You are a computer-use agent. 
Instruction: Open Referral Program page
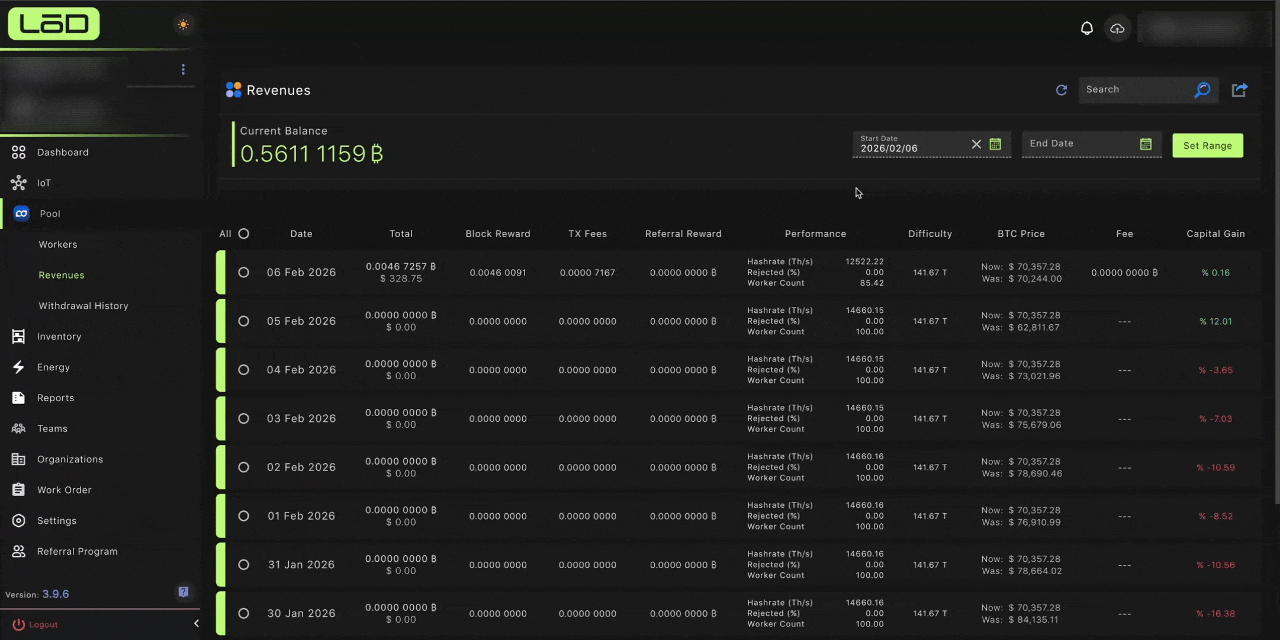[77, 551]
